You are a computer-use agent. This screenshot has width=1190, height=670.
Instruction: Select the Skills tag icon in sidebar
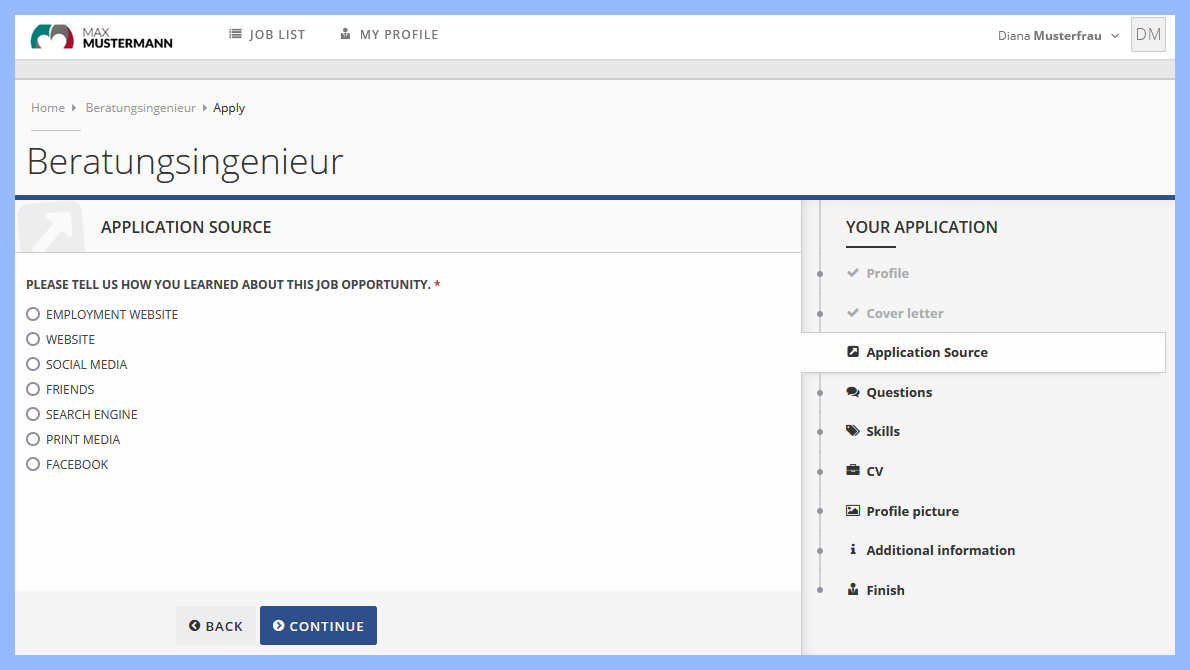coord(852,431)
